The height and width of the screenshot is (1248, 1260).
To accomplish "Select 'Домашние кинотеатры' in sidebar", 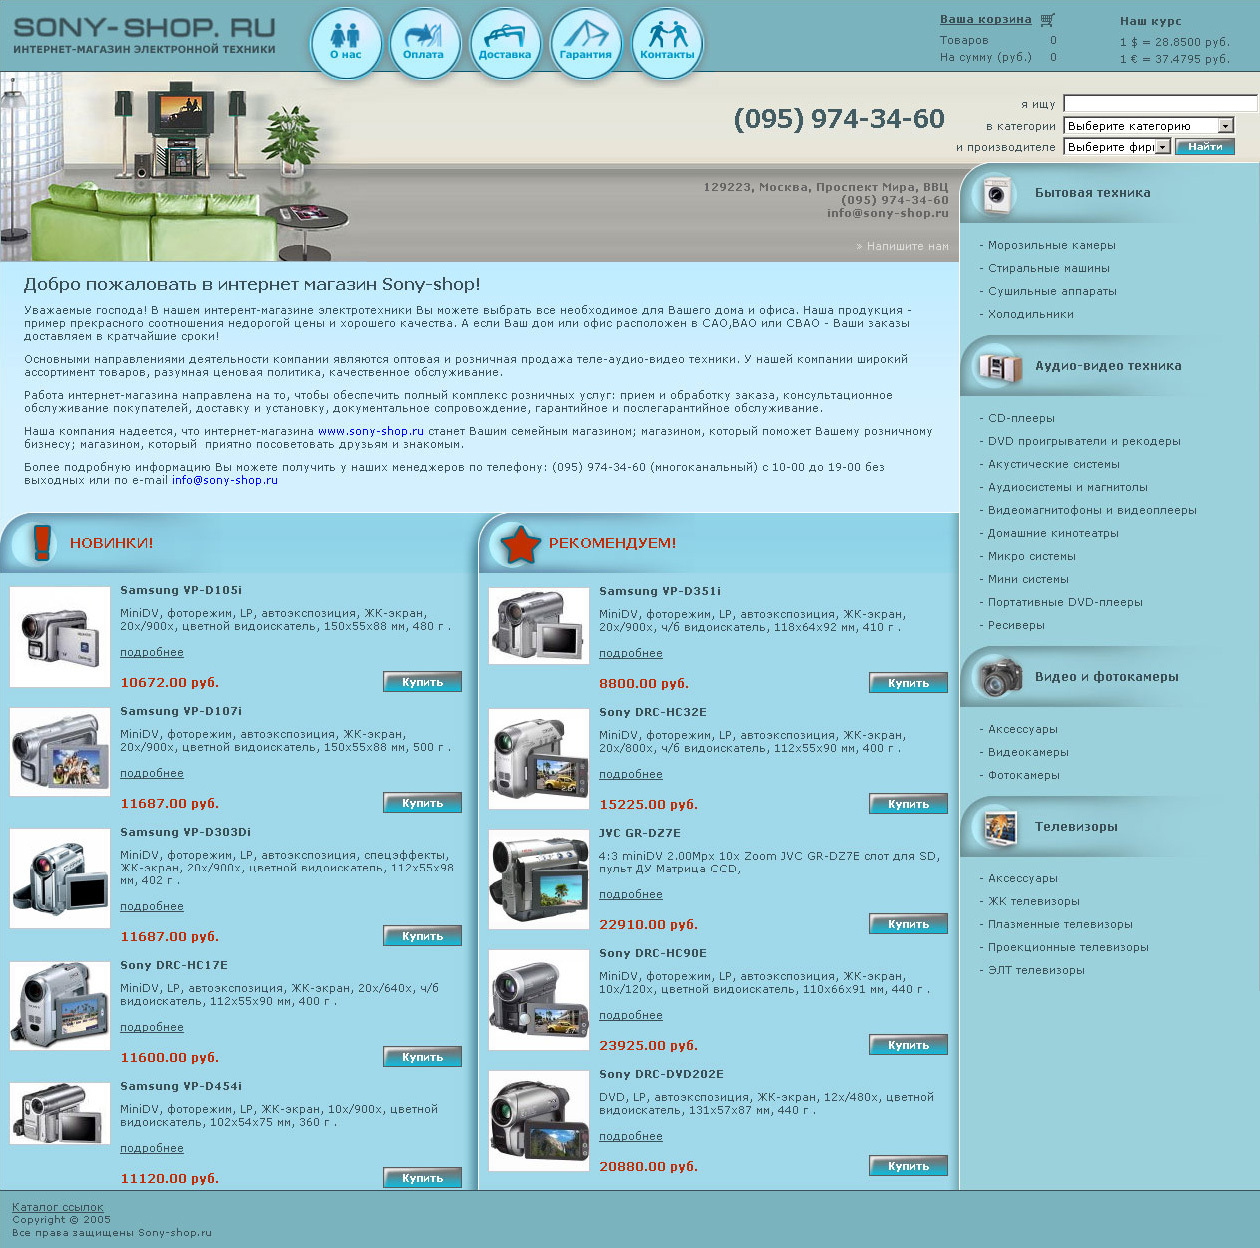I will tap(1053, 533).
